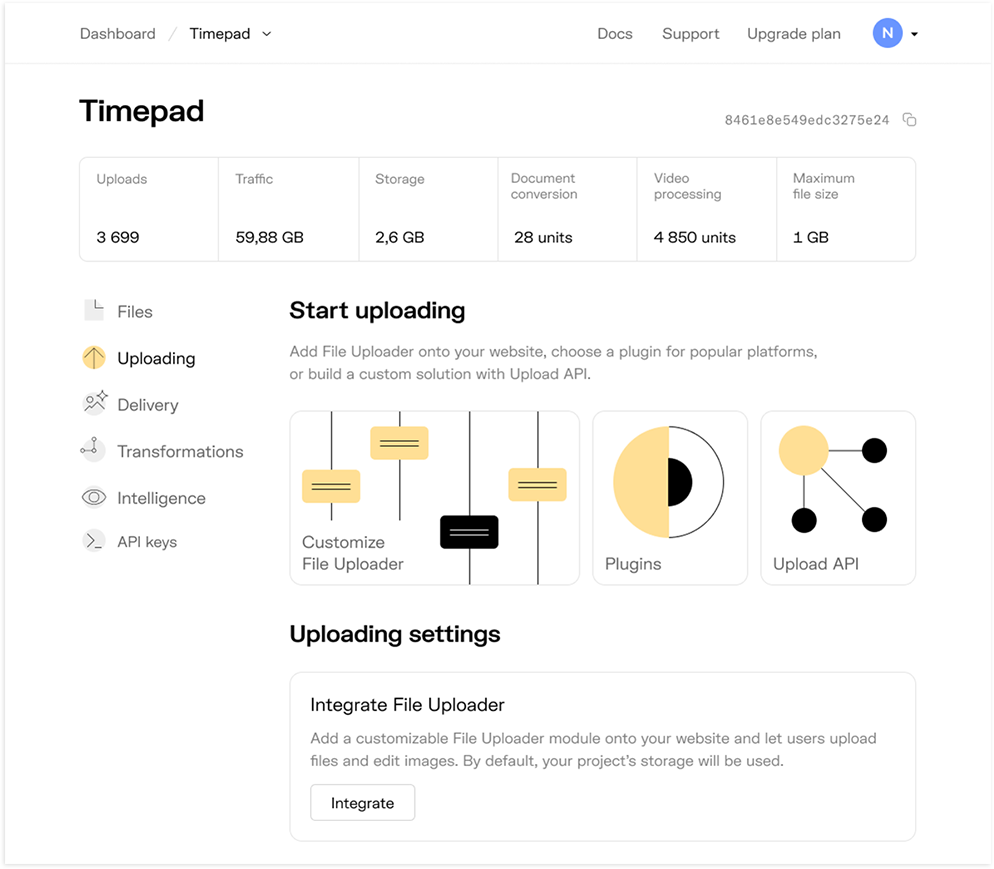This screenshot has height=869, width=994.
Task: Open the Docs link in the header
Action: pos(614,34)
